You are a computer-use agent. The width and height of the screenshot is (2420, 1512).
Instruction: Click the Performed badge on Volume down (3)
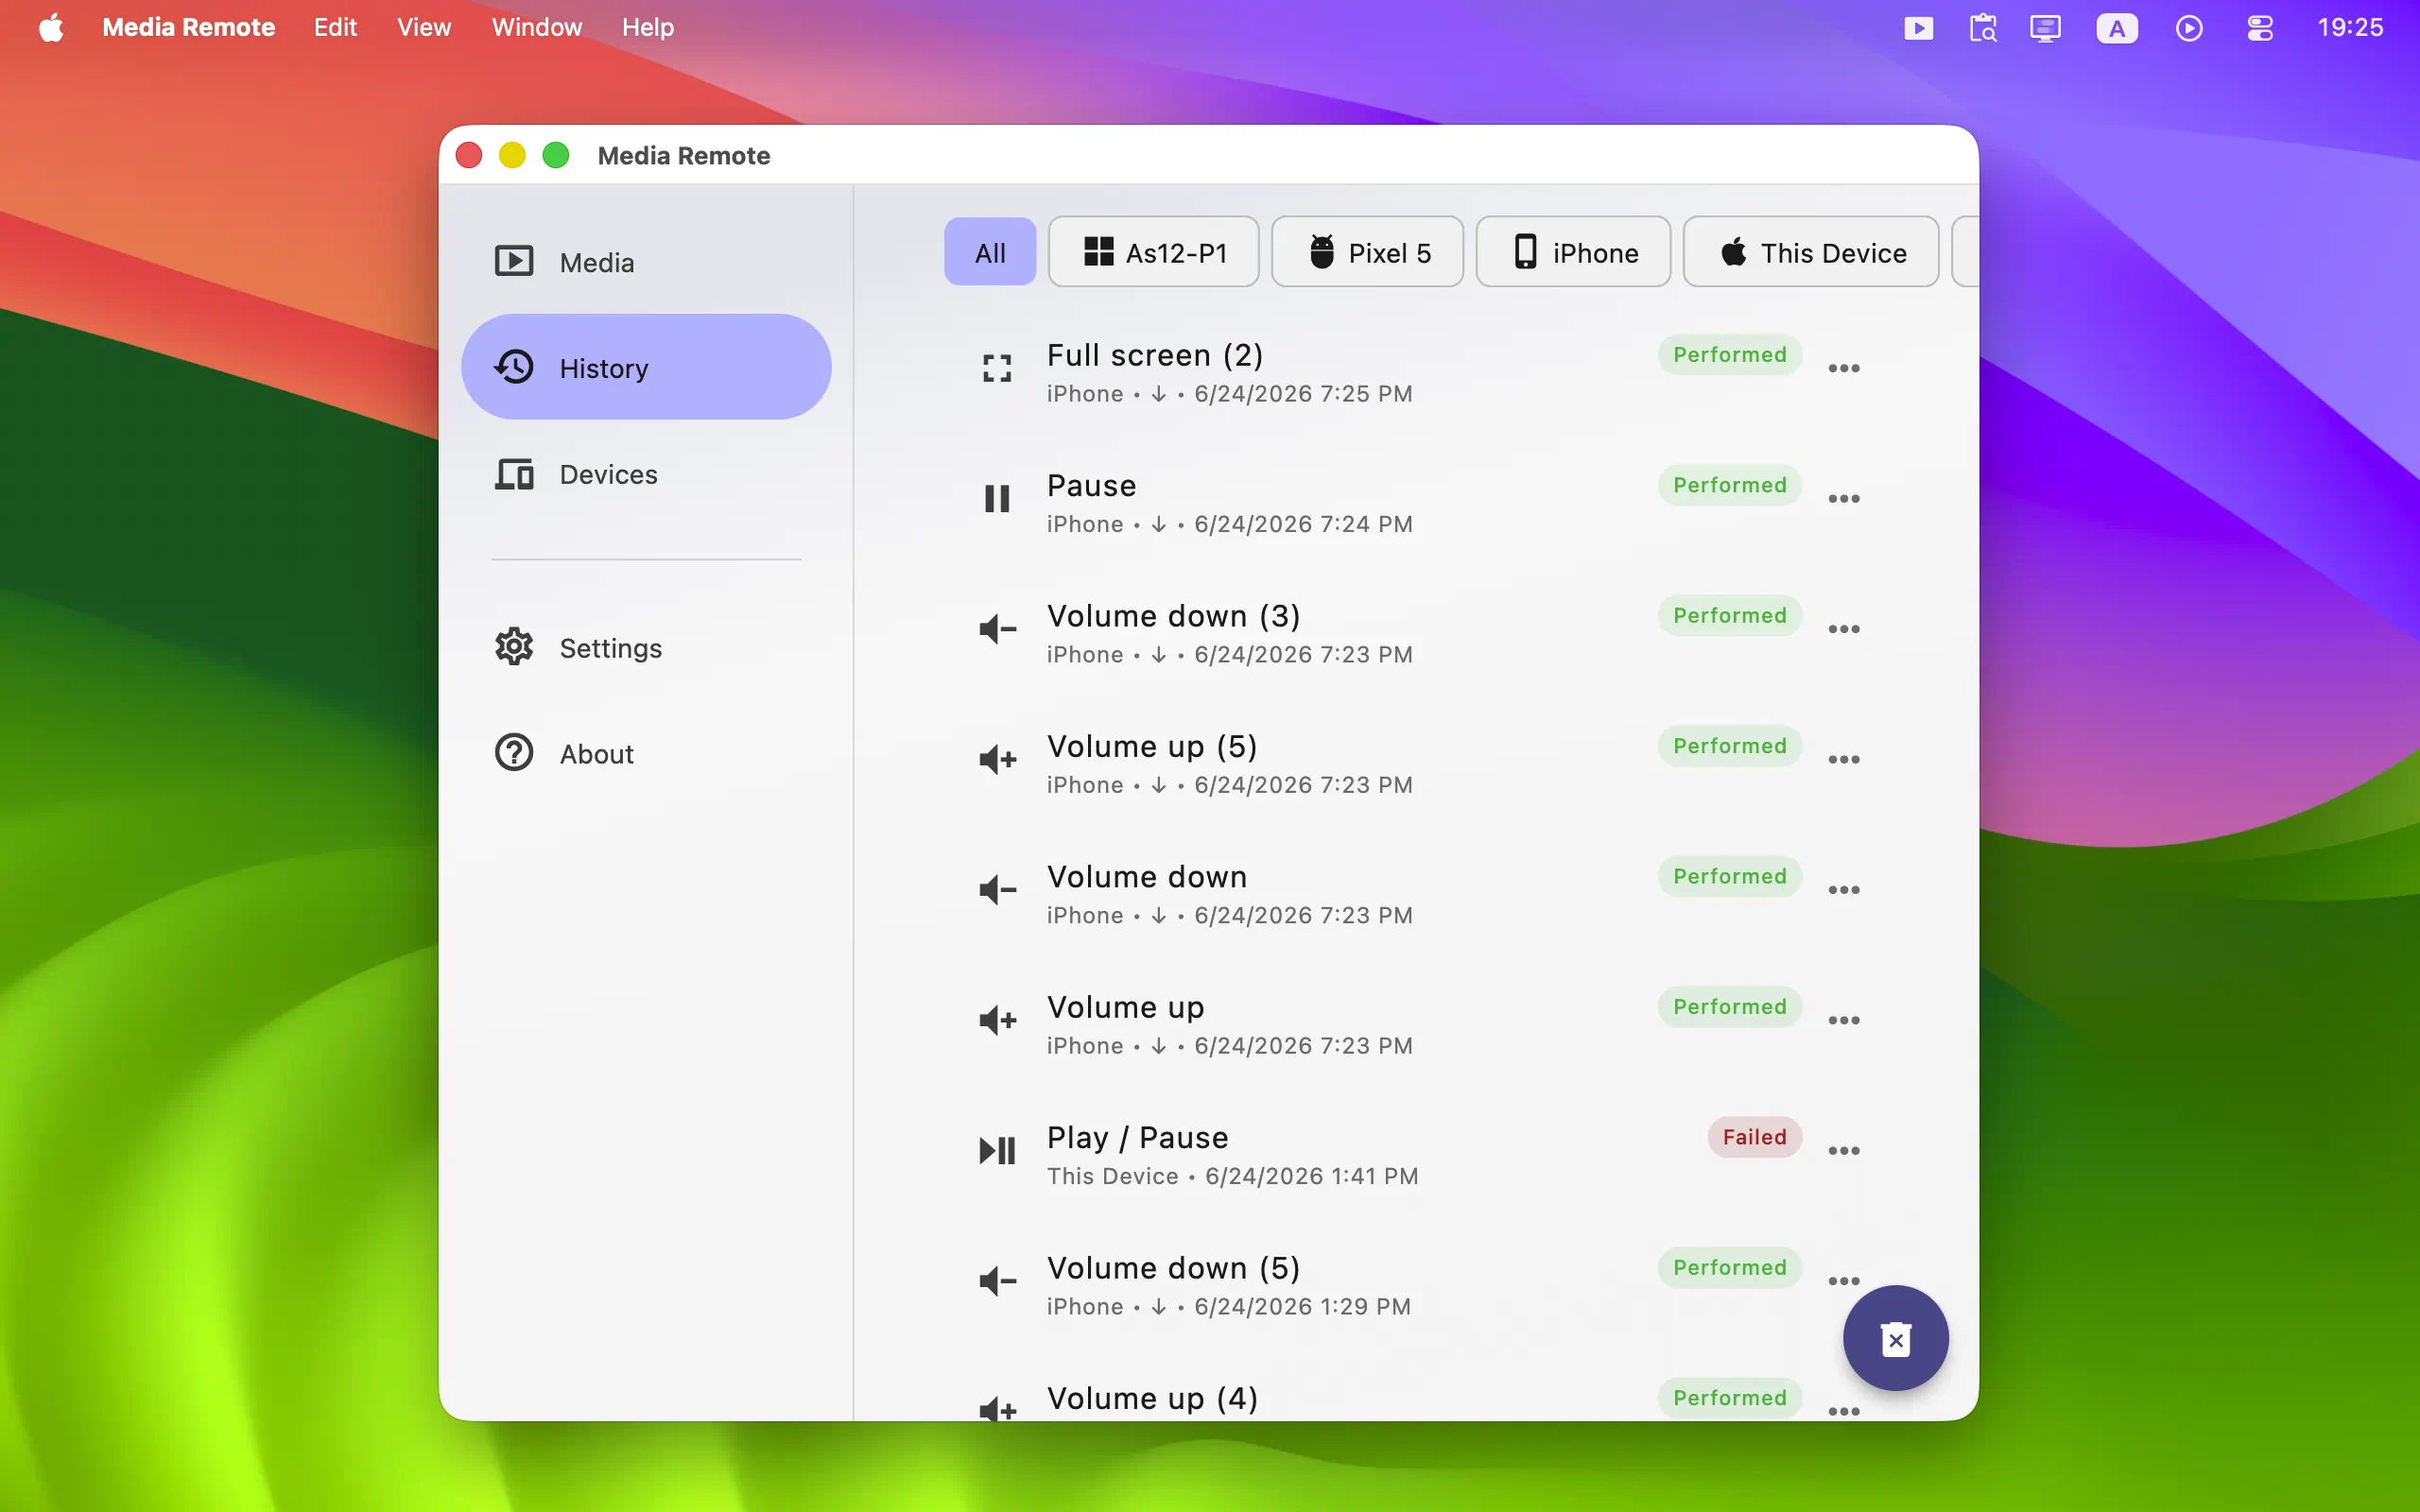click(x=1729, y=616)
